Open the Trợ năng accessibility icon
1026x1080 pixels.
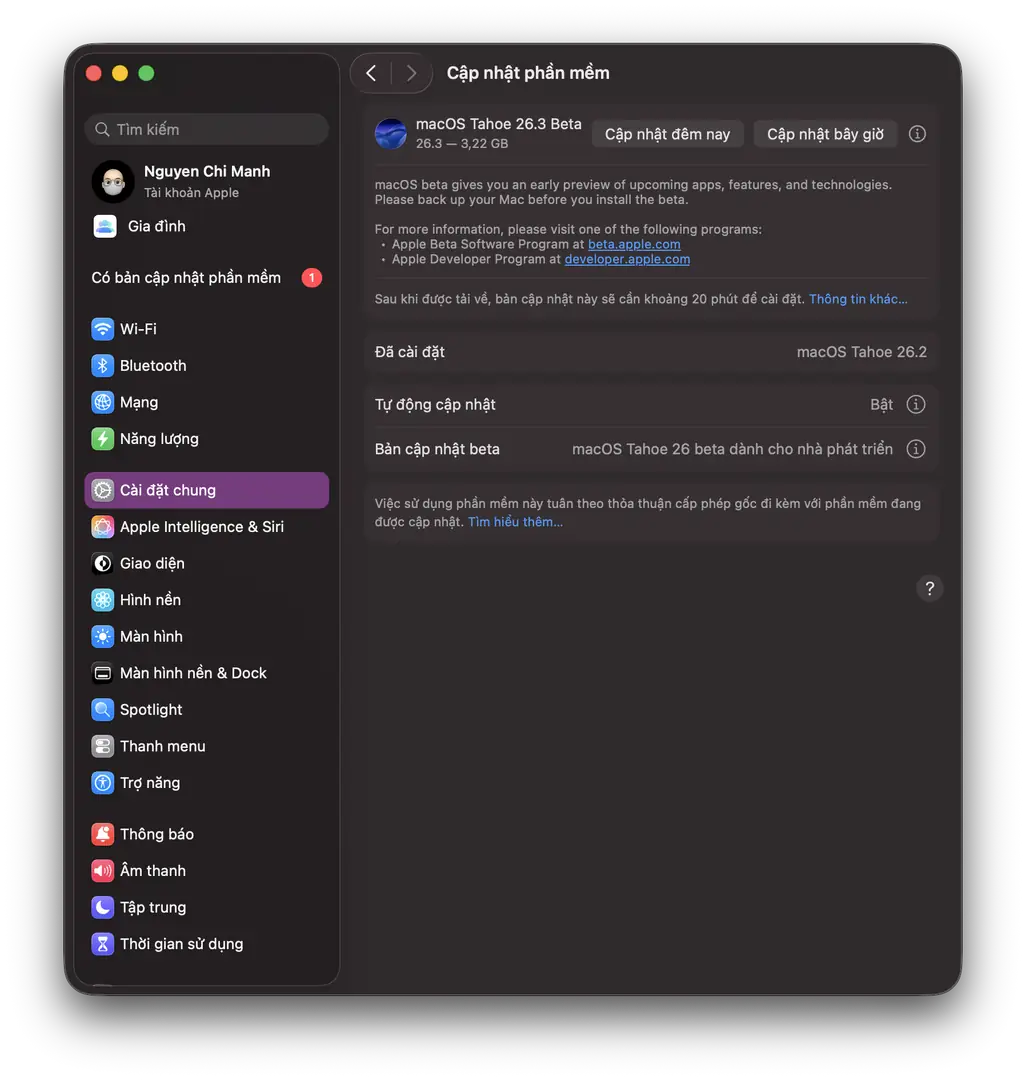coord(103,782)
